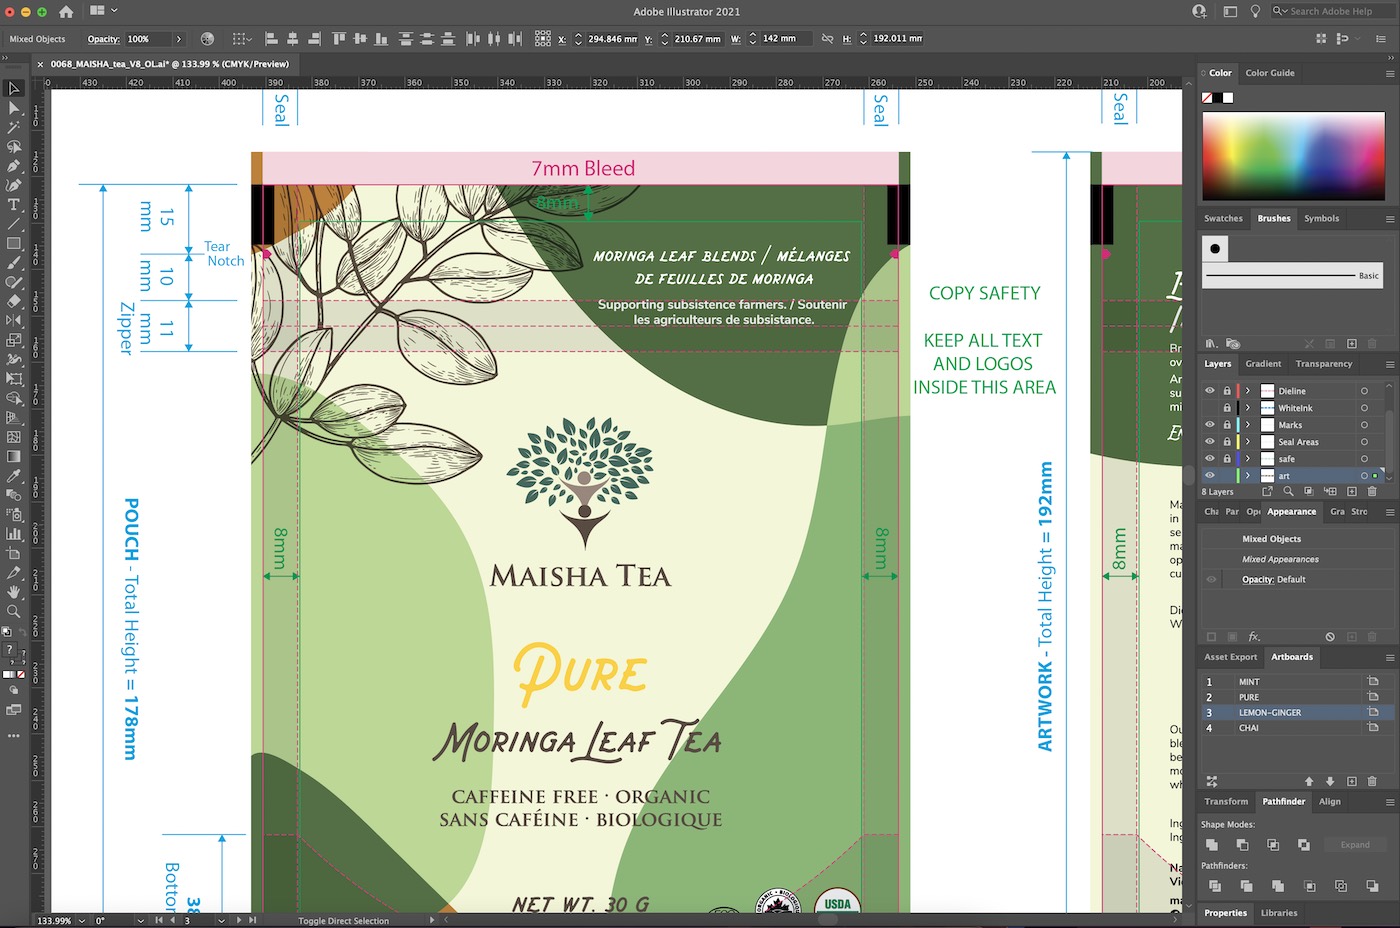Unlock the Dieline layer

click(1227, 391)
